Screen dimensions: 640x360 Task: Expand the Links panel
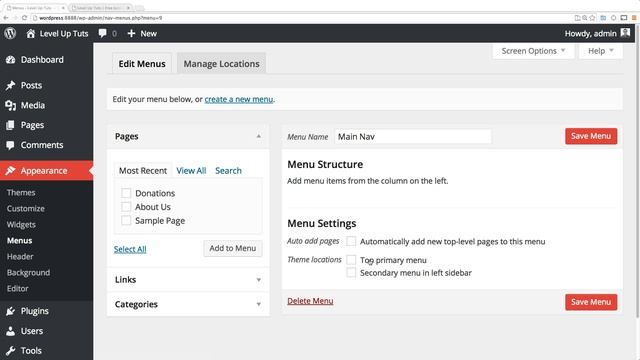click(x=188, y=280)
